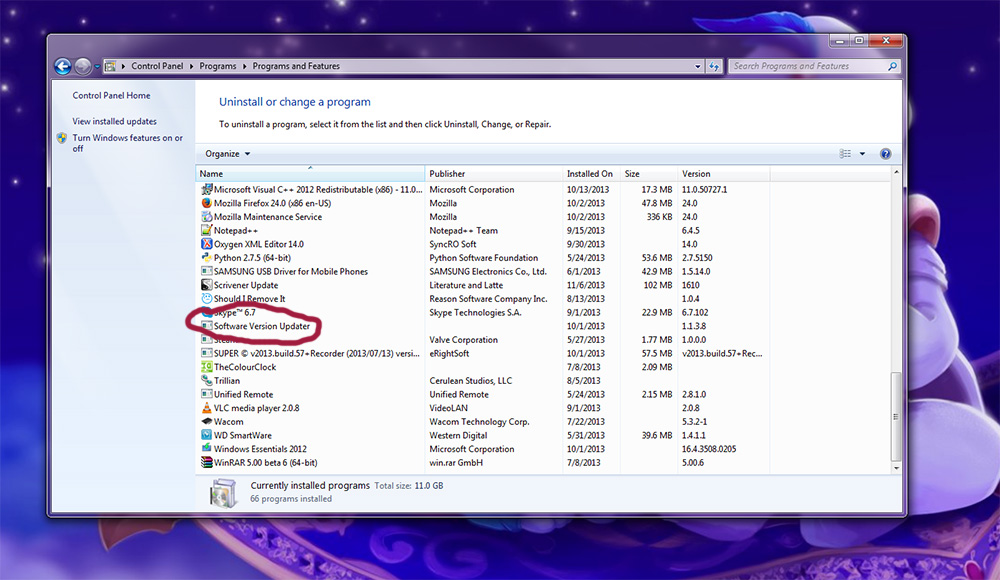The width and height of the screenshot is (1000, 580).
Task: Click the TheColourClock icon
Action: [207, 367]
